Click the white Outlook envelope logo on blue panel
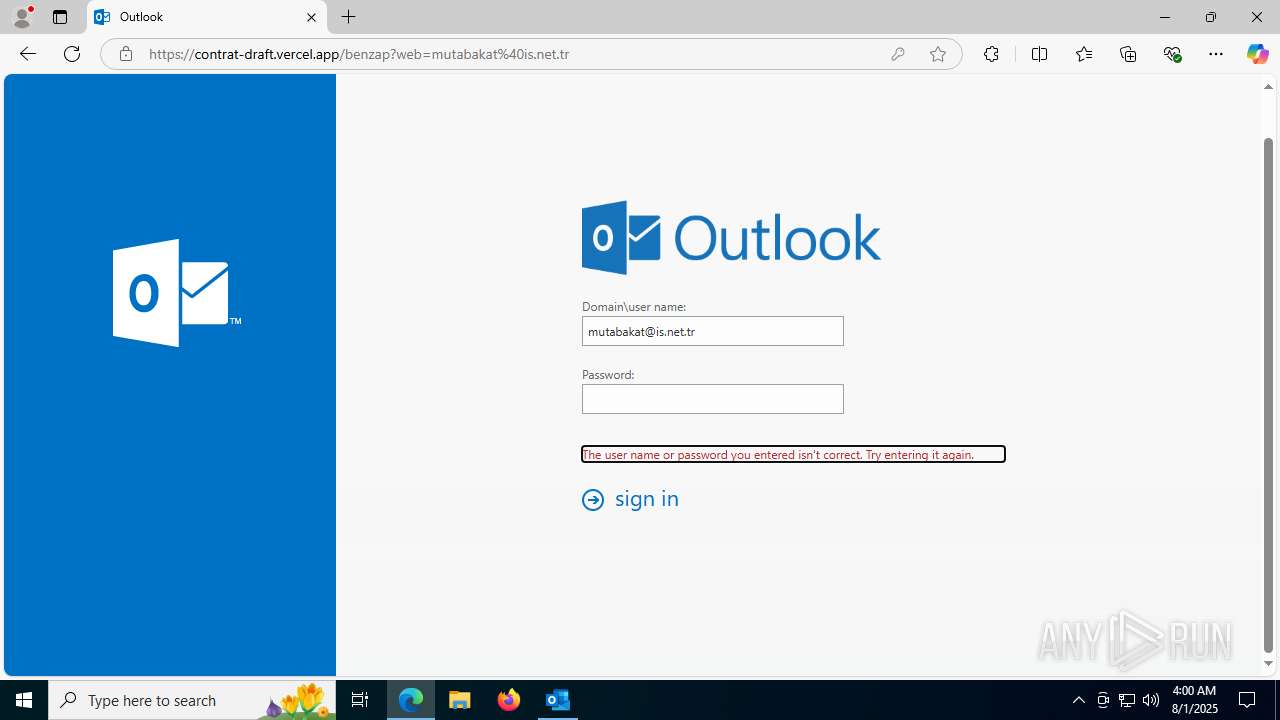This screenshot has width=1280, height=720. (177, 293)
